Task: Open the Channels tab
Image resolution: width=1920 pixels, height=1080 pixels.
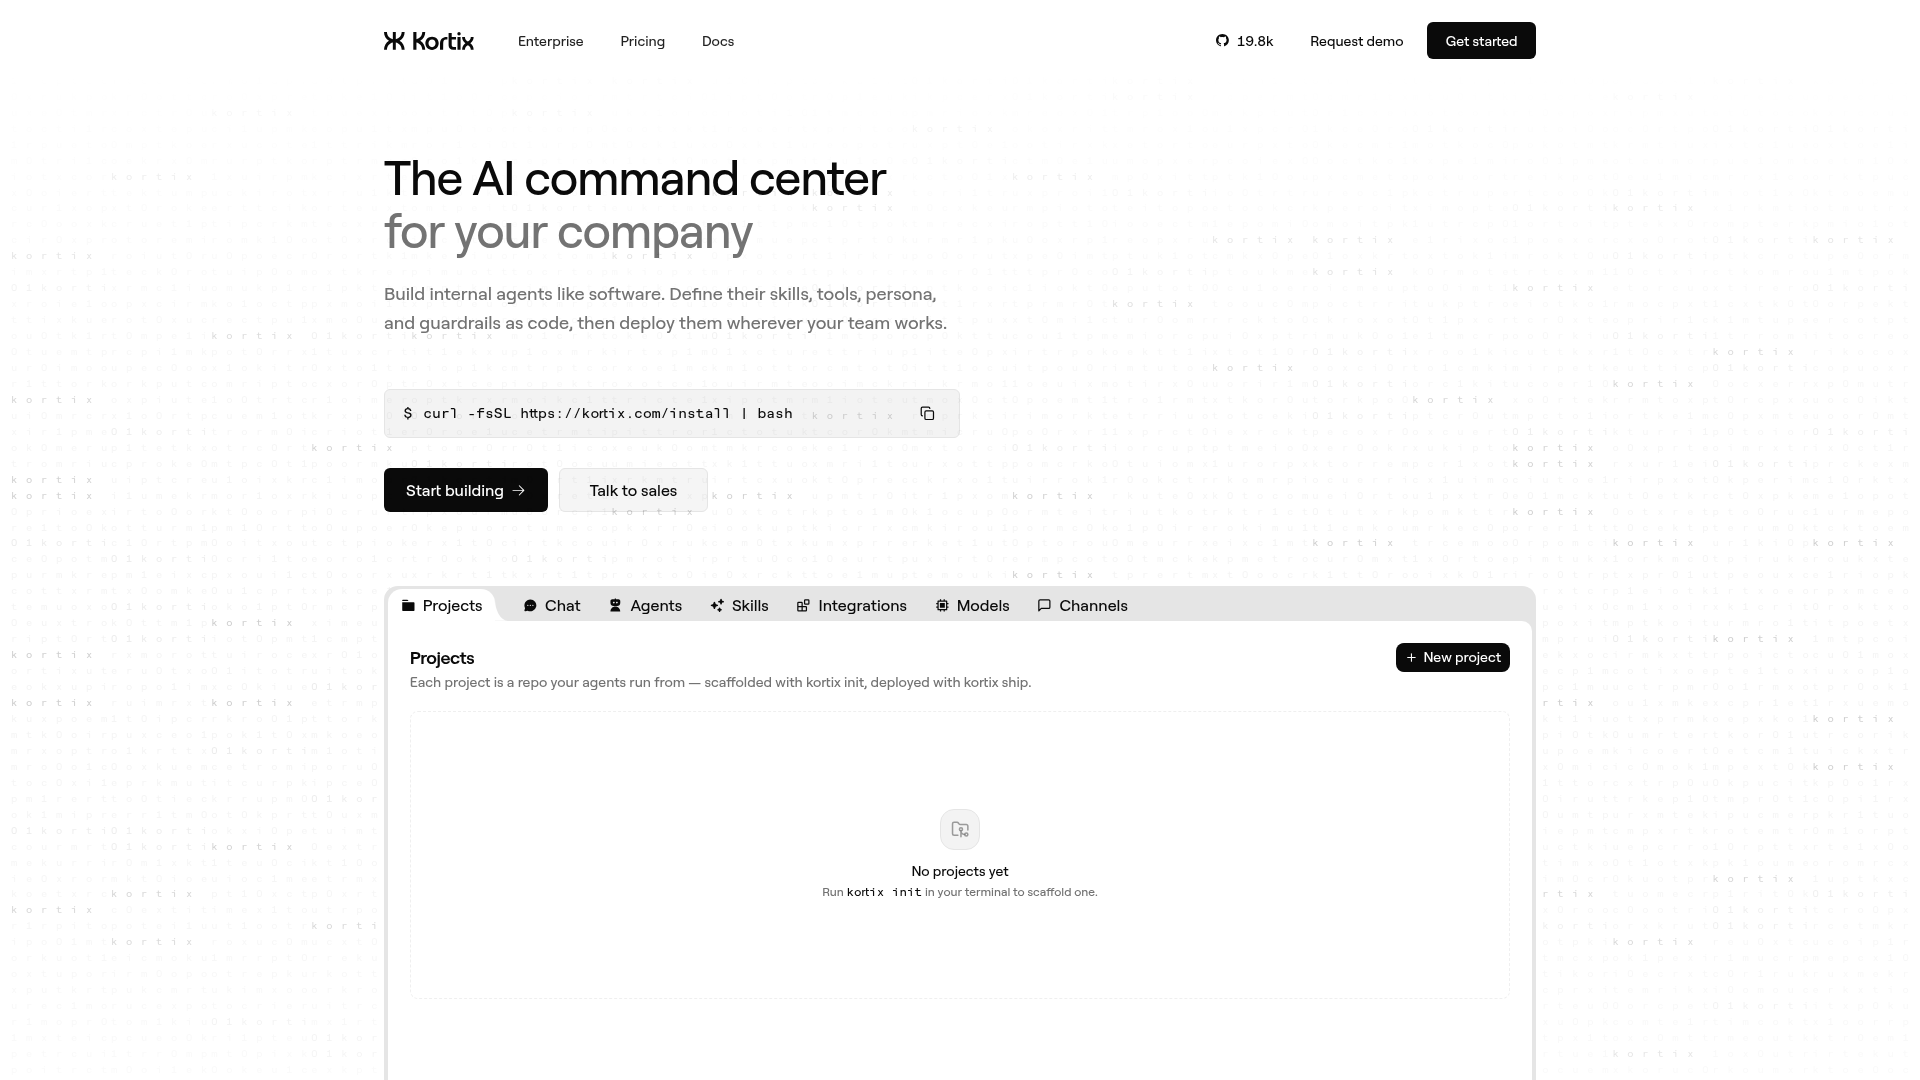Action: (1083, 606)
